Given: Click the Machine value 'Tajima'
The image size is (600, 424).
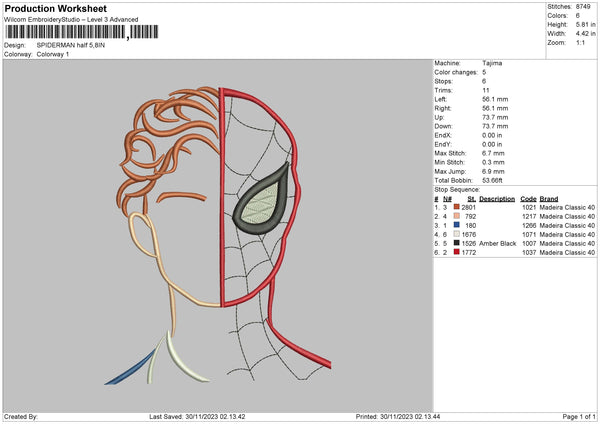Looking at the screenshot, I should (x=492, y=62).
